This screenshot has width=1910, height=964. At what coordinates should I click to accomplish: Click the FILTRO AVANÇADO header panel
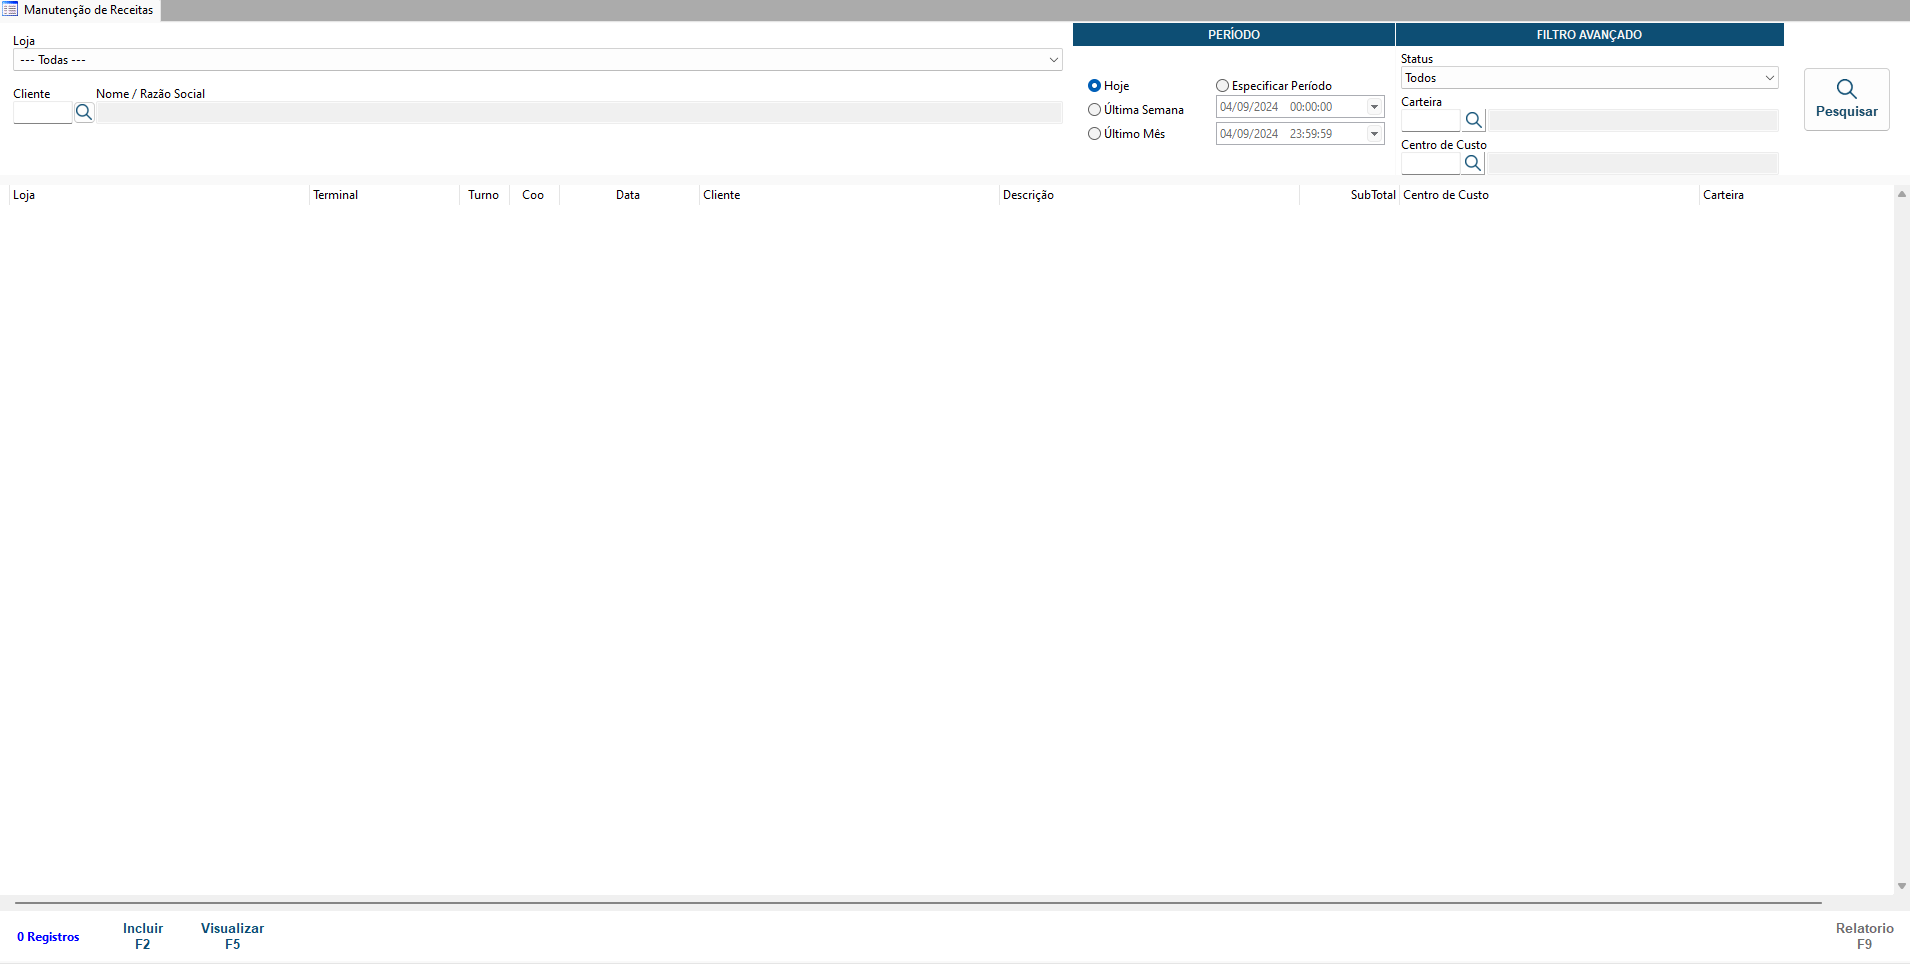pos(1589,35)
